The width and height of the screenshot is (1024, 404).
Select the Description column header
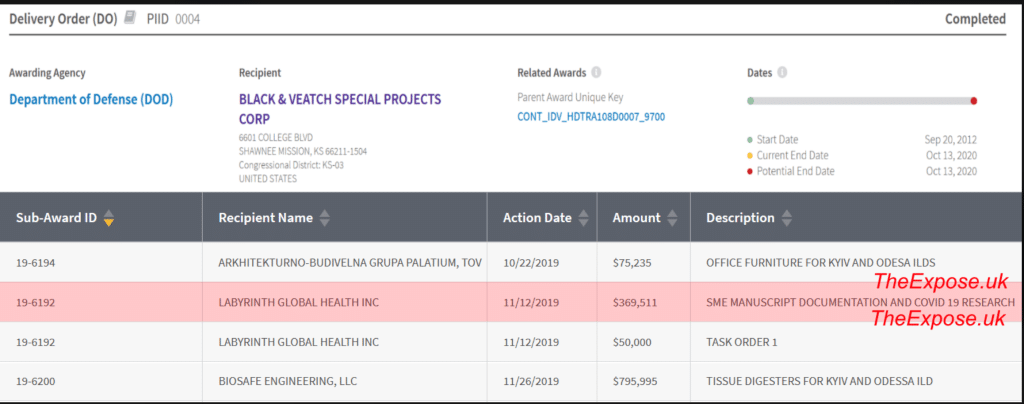click(857, 218)
